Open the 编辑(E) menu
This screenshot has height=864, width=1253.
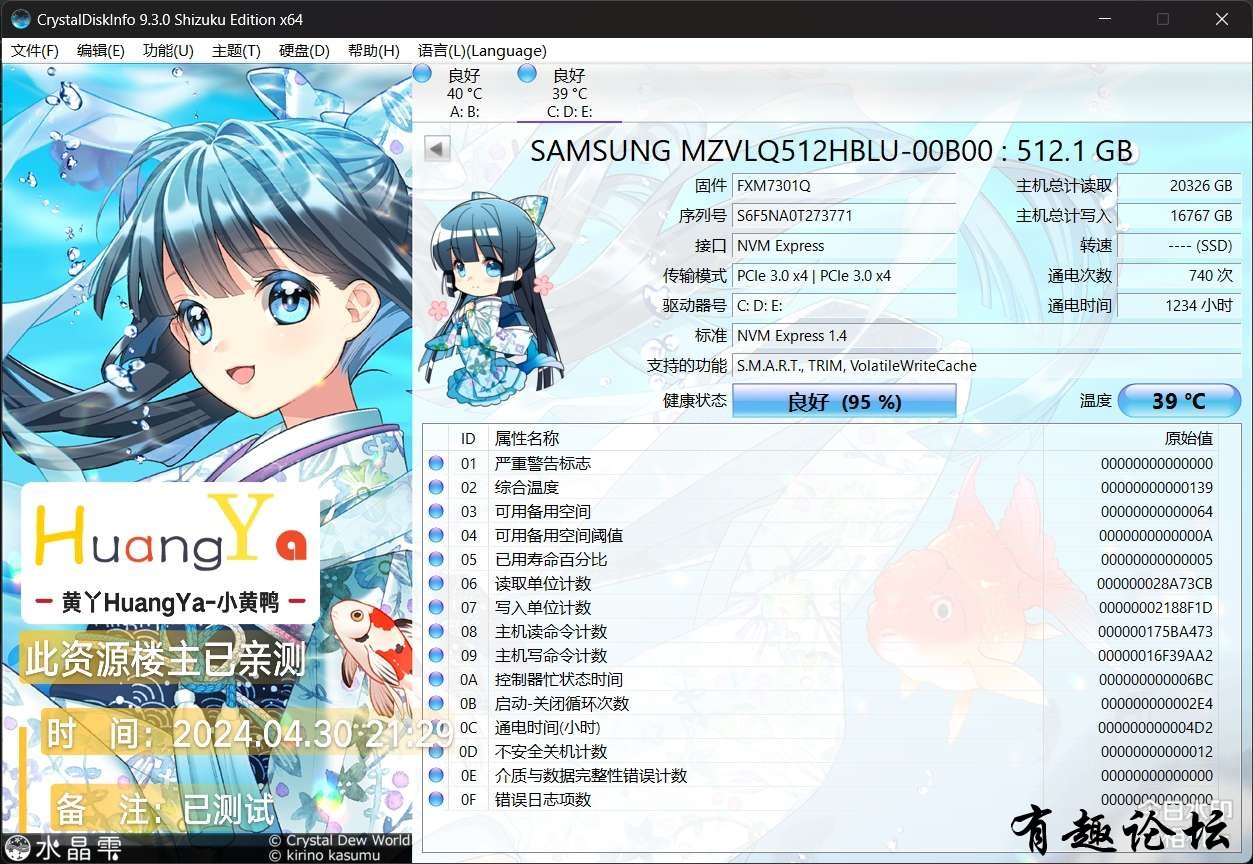(101, 51)
